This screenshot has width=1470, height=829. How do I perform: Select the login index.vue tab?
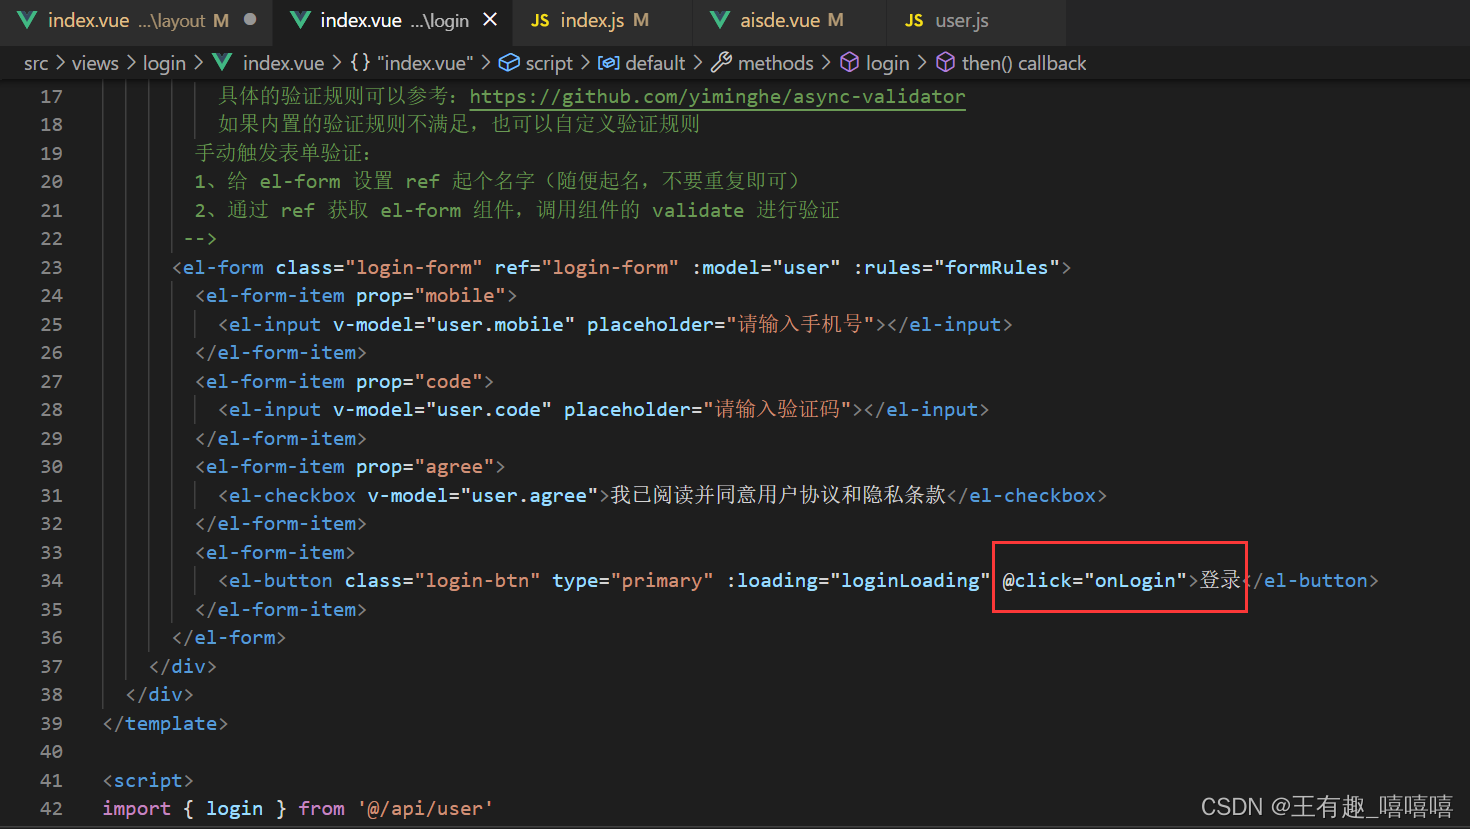click(393, 20)
